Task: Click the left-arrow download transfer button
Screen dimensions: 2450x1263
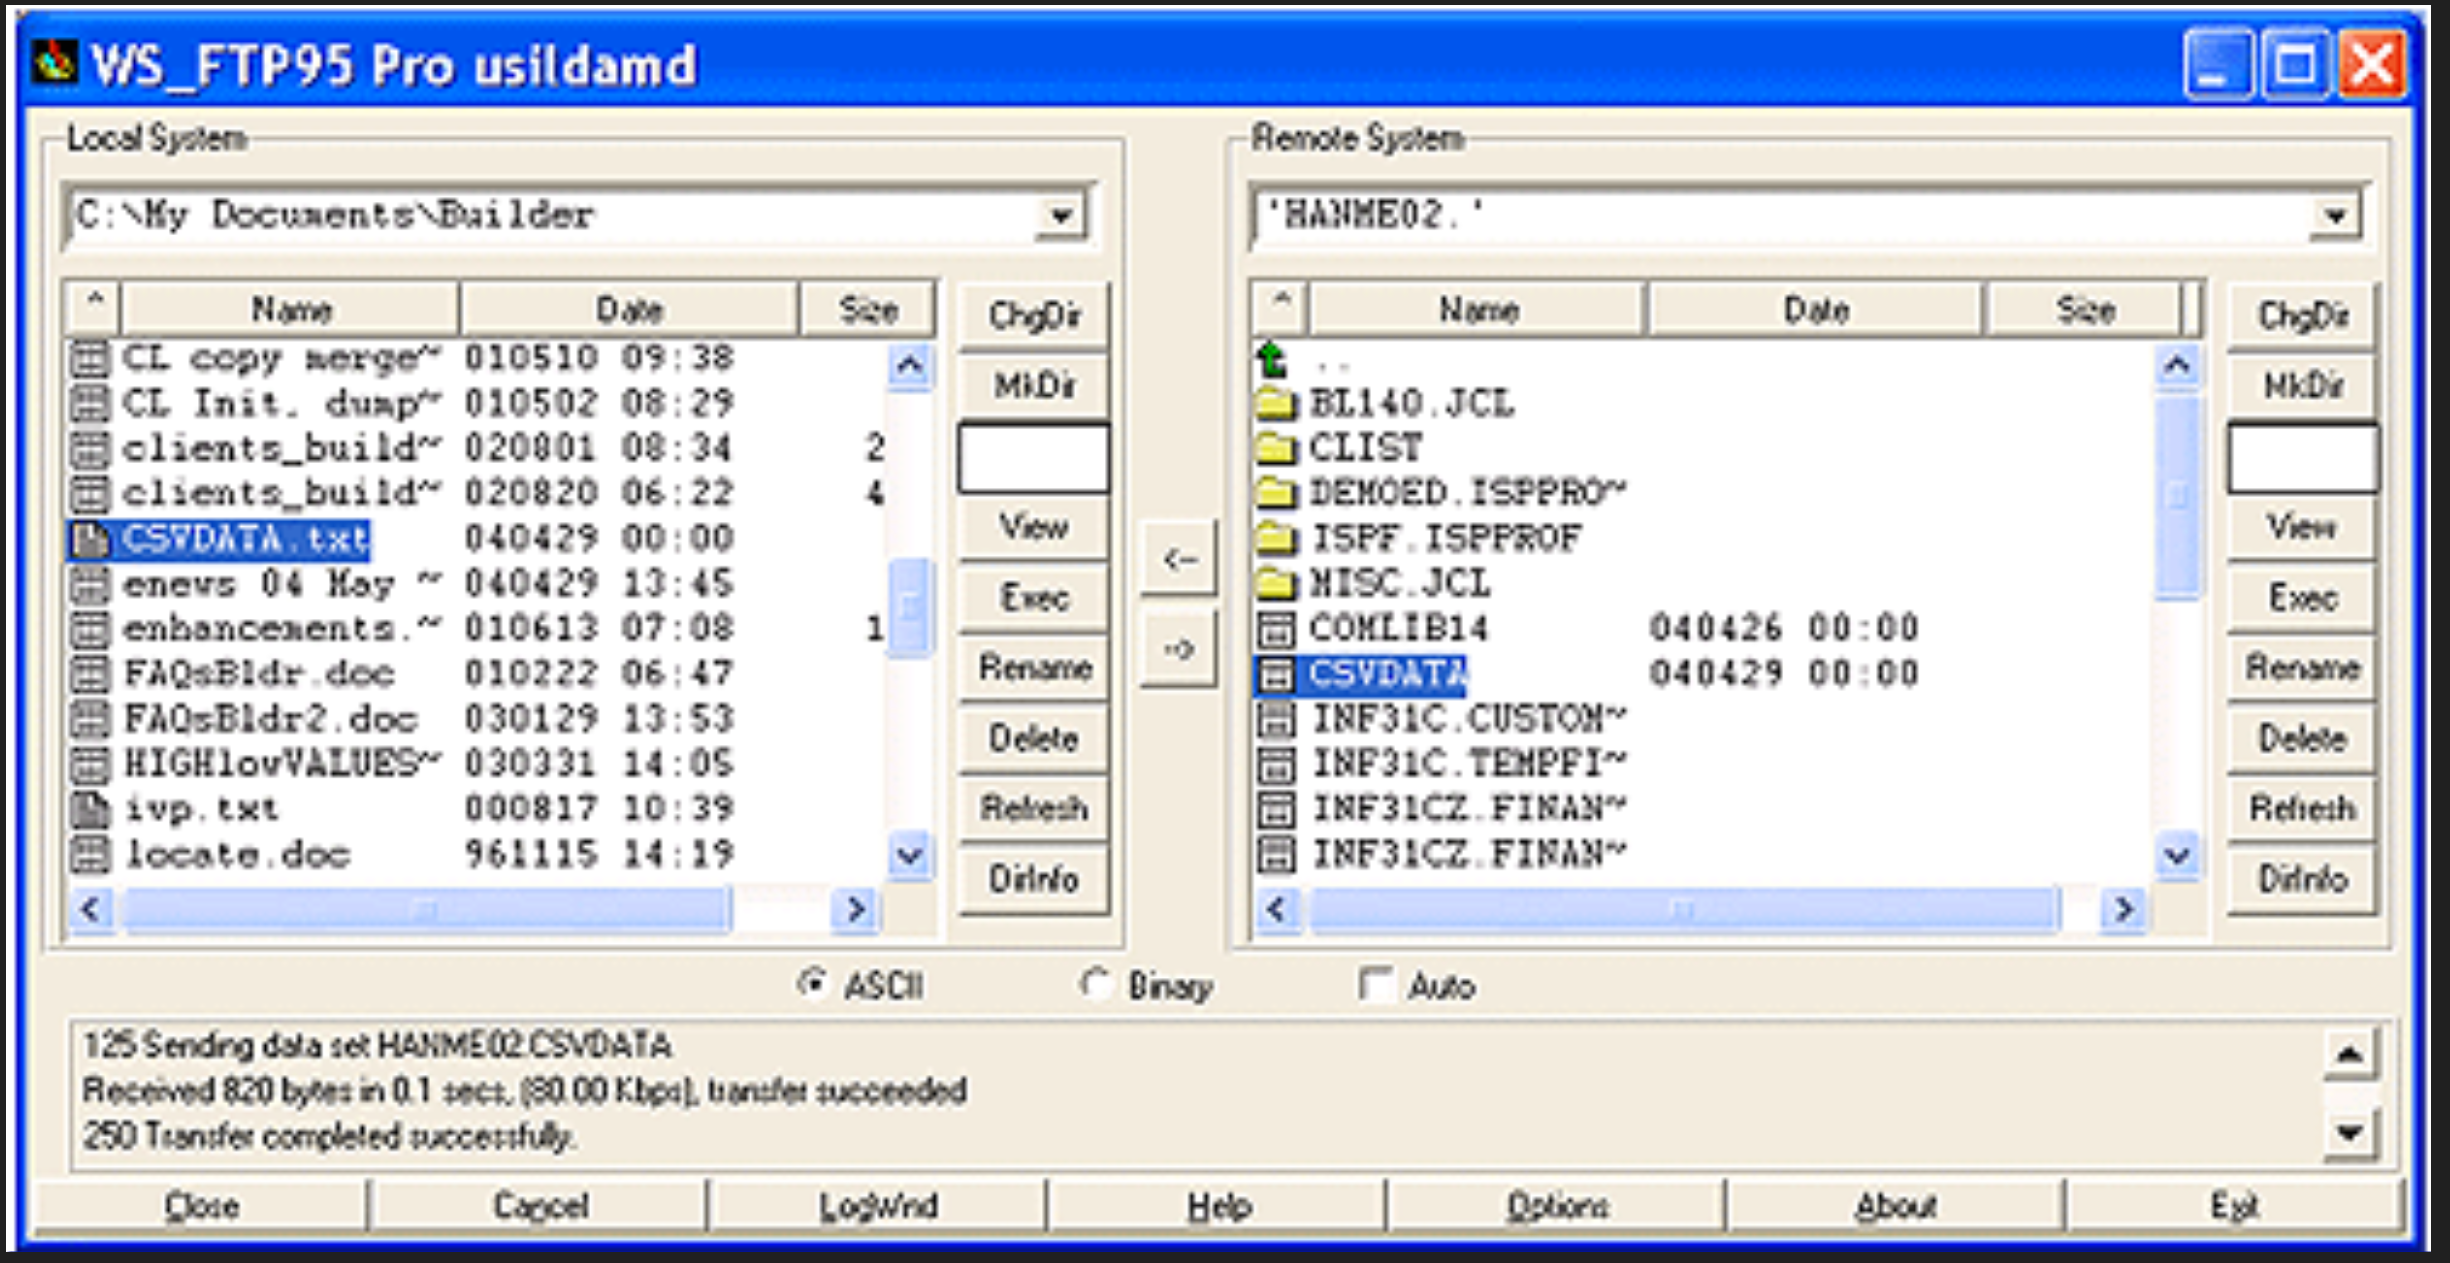Action: pos(1180,559)
